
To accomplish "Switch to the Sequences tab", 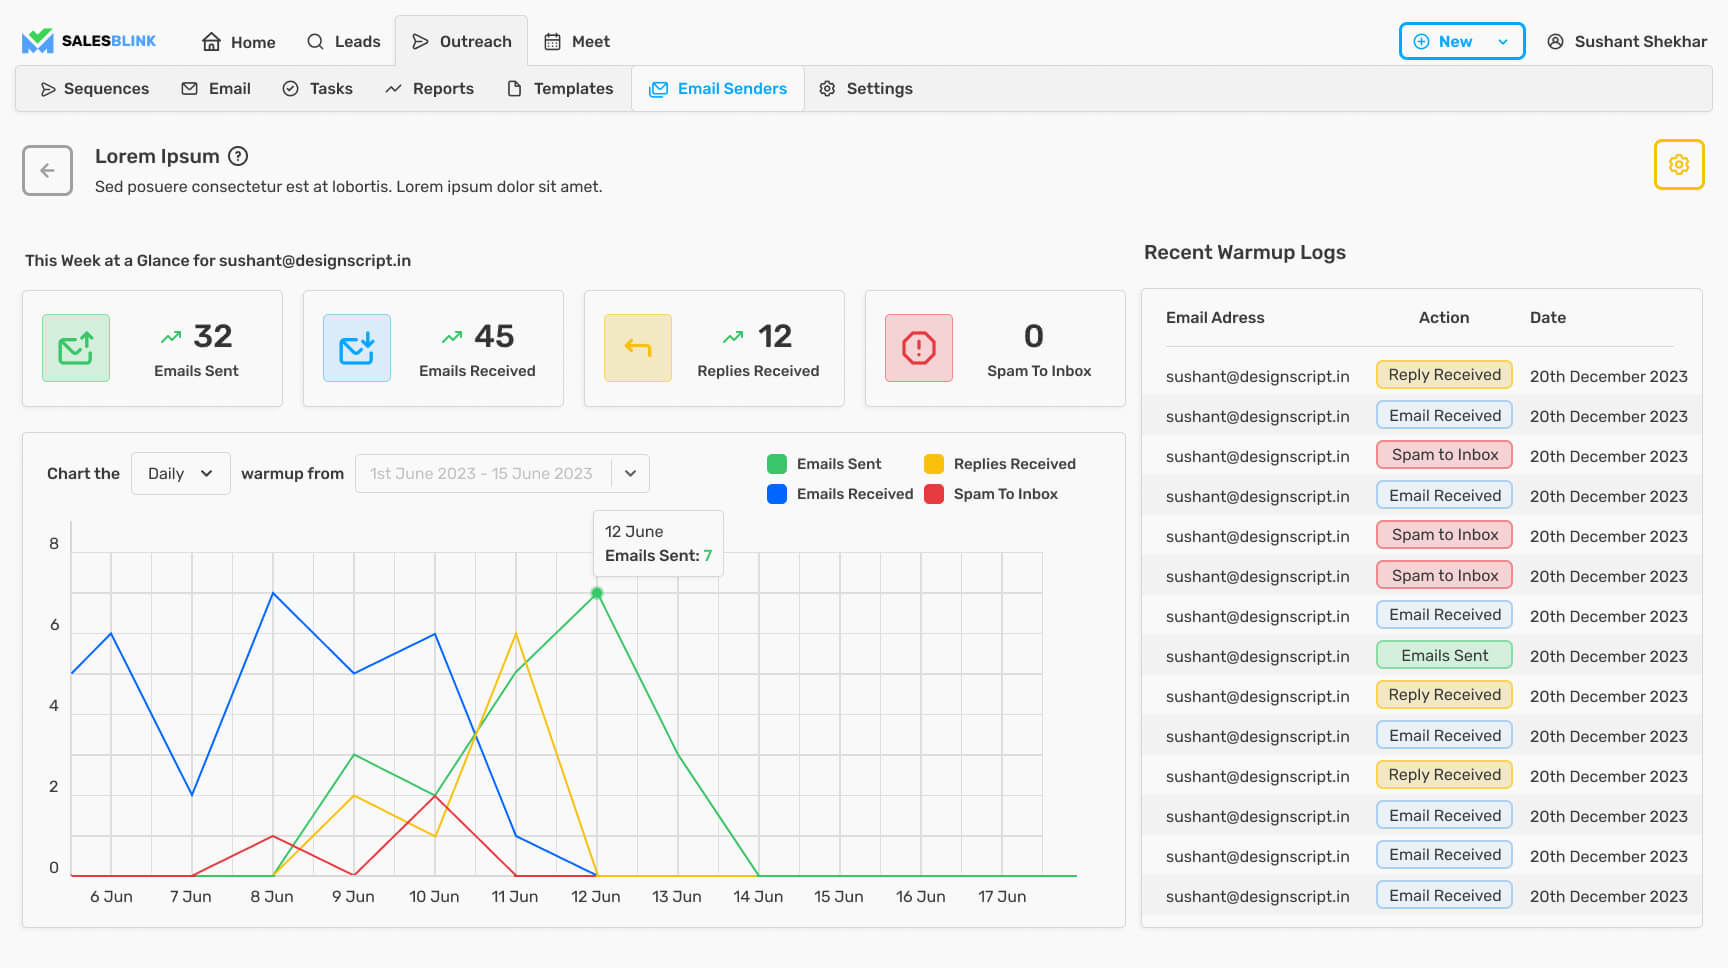I will tap(94, 88).
